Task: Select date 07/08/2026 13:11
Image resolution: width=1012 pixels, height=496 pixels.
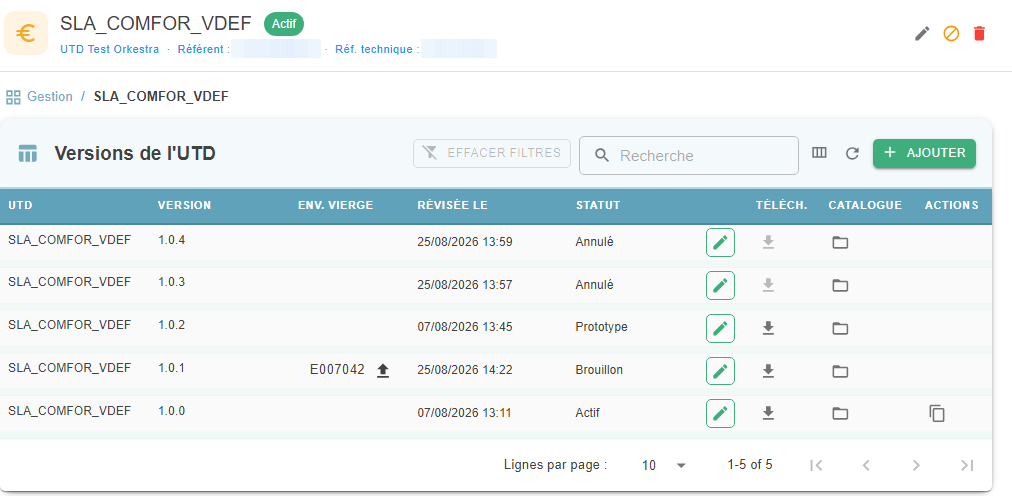Action: pos(465,413)
